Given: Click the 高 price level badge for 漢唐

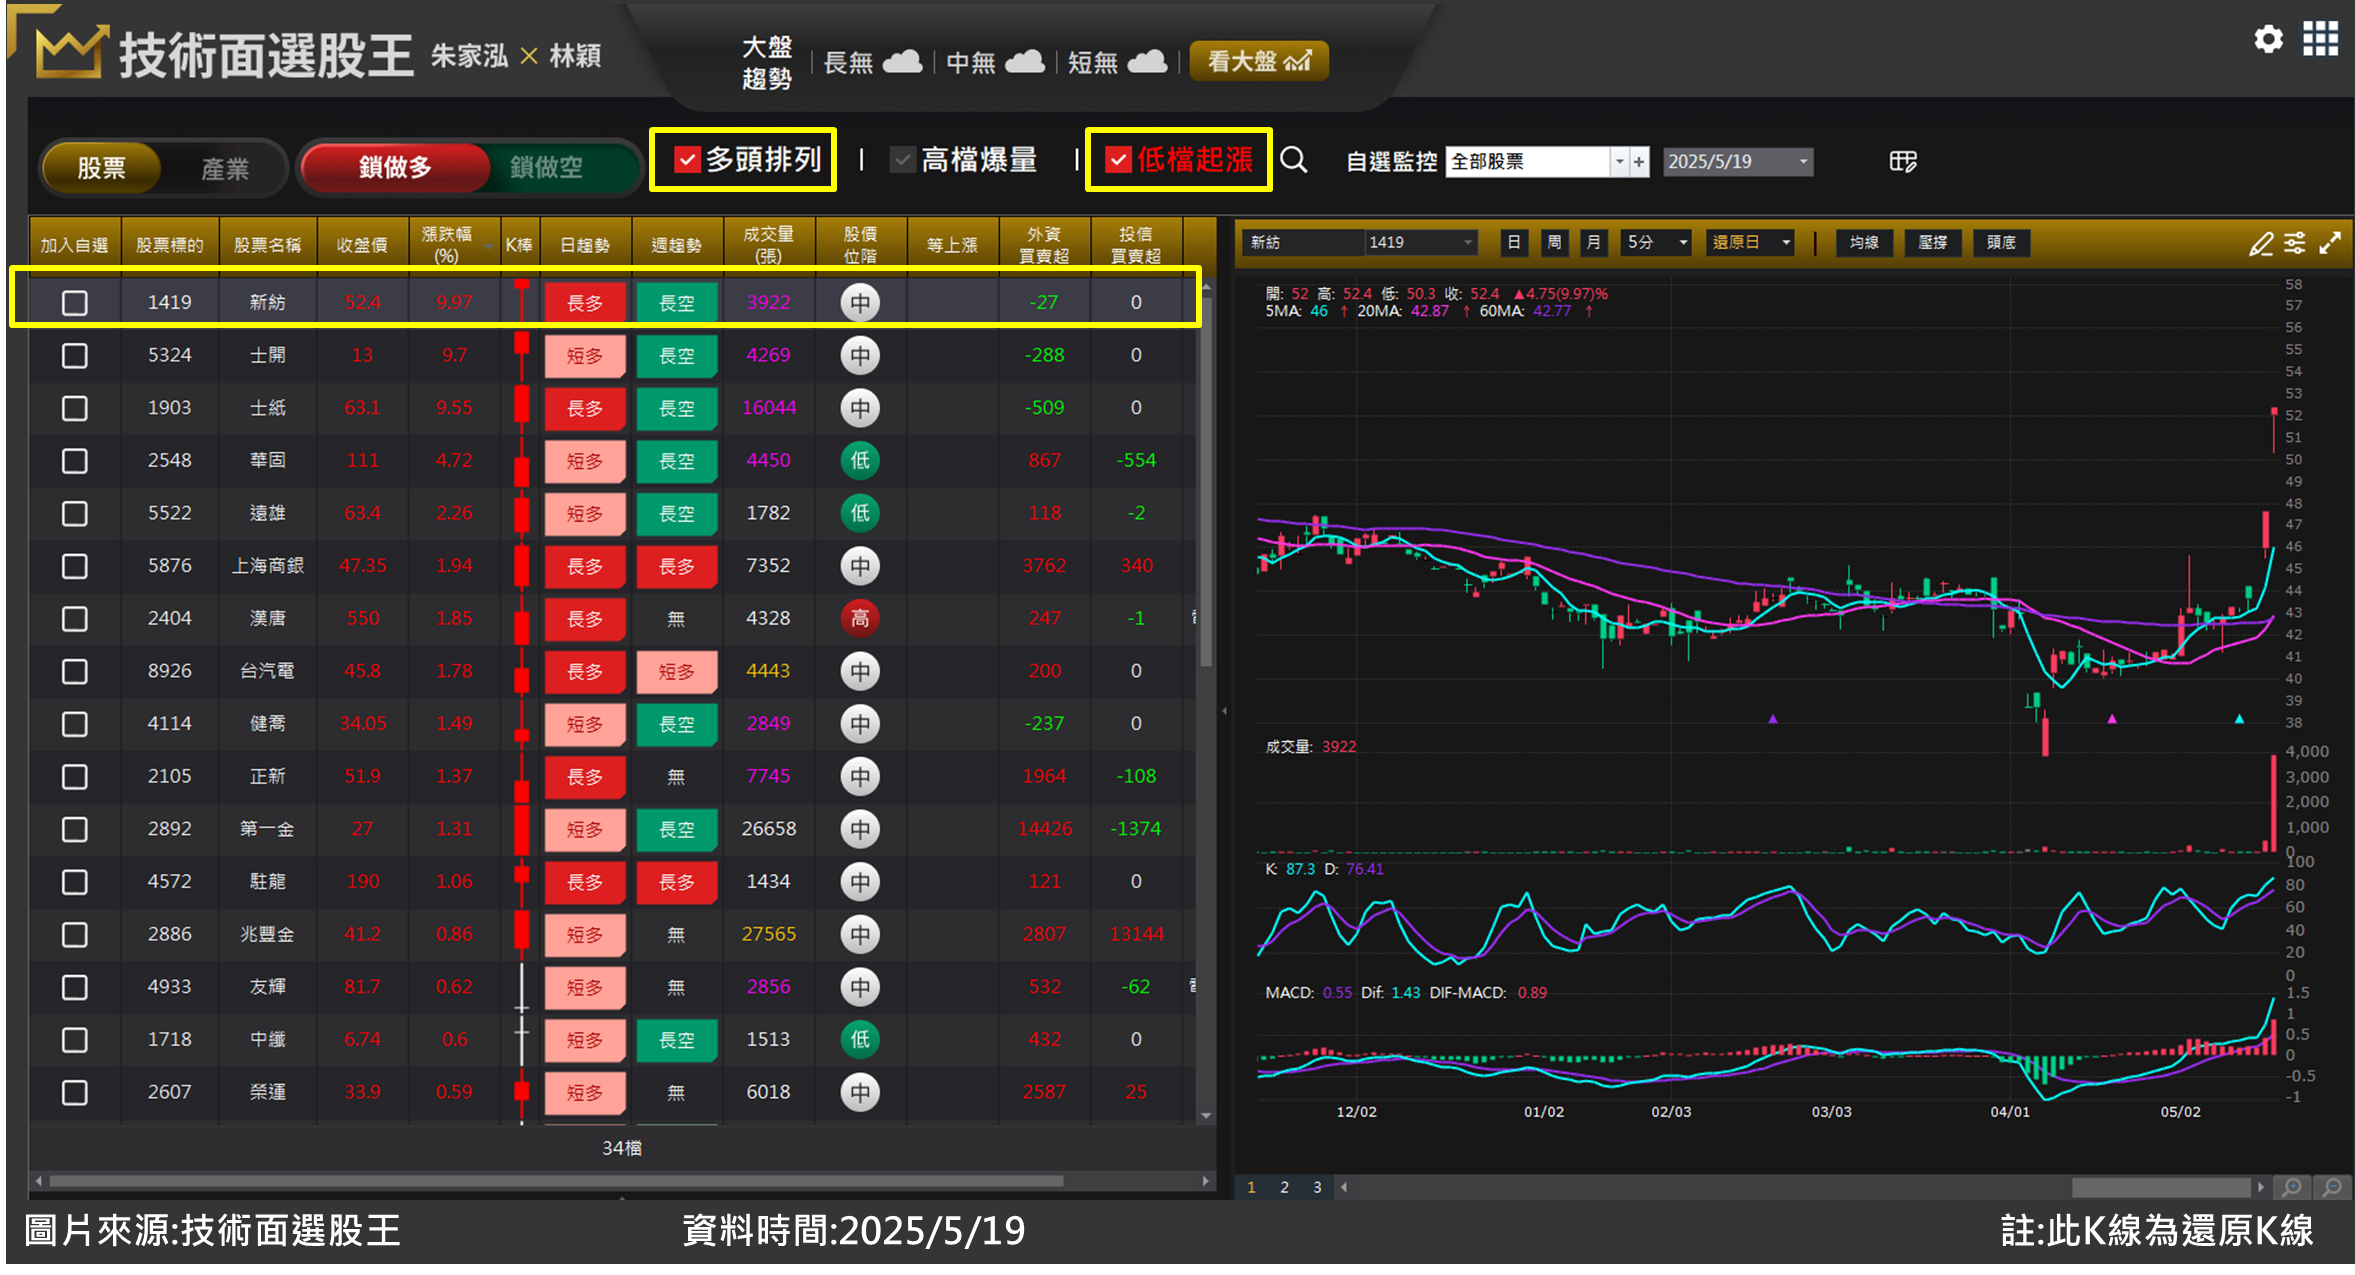Looking at the screenshot, I should [860, 619].
